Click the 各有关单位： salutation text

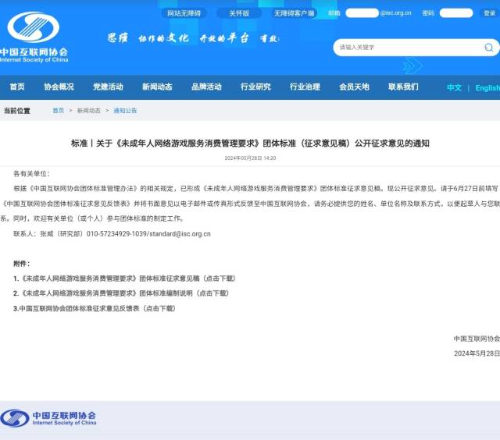[31, 174]
